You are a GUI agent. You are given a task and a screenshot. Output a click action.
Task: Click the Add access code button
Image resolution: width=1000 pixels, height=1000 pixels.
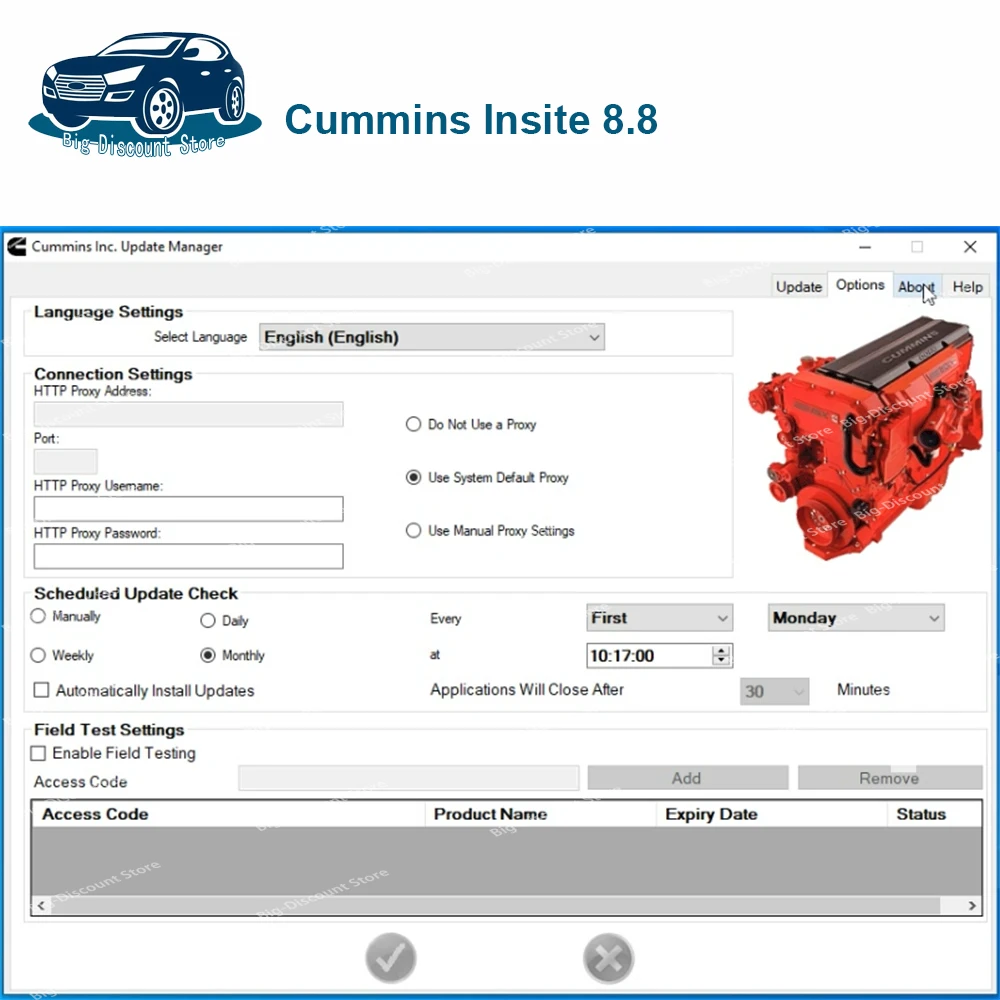pyautogui.click(x=688, y=777)
